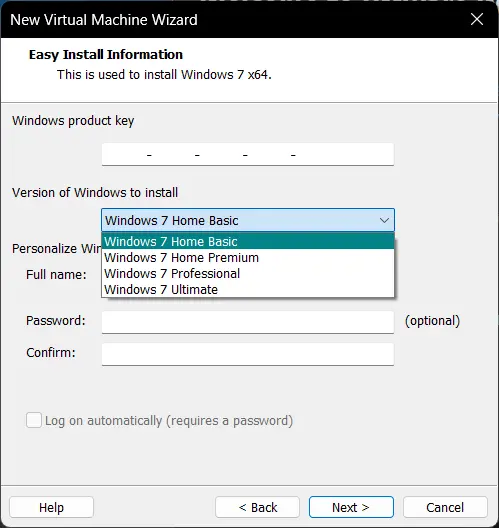
Task: Enable Log on automatically checkbox
Action: [x=34, y=420]
